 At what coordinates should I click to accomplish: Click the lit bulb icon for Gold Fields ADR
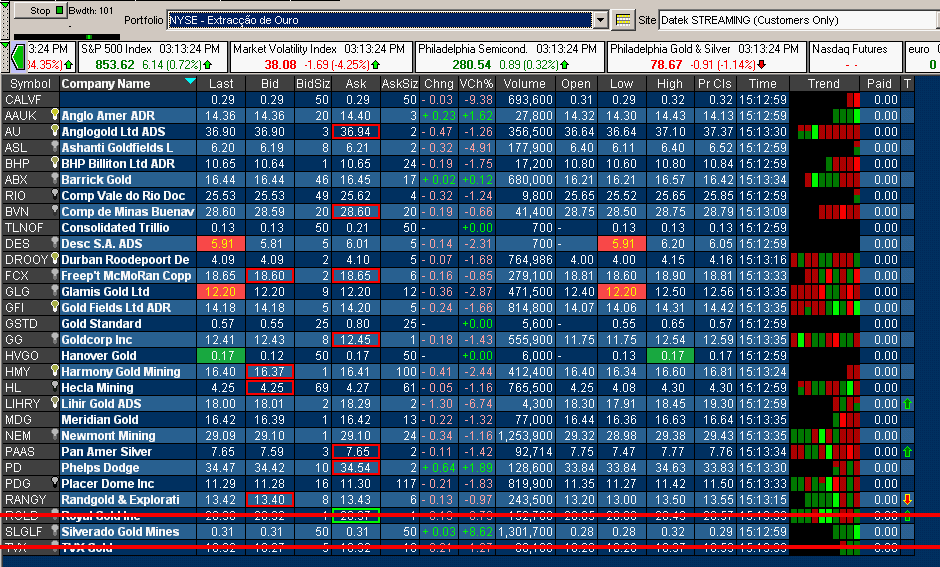coord(55,306)
